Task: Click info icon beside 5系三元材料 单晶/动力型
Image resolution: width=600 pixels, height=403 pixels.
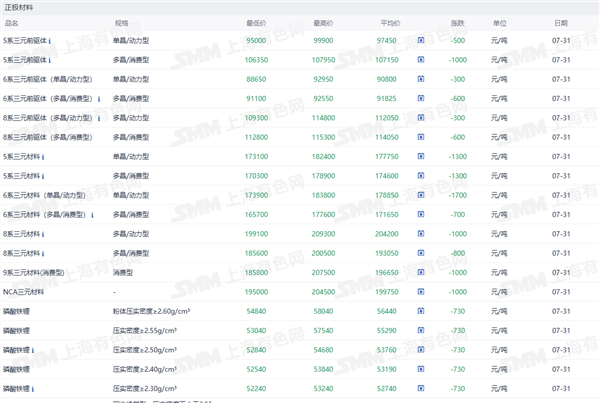Action: click(43, 157)
